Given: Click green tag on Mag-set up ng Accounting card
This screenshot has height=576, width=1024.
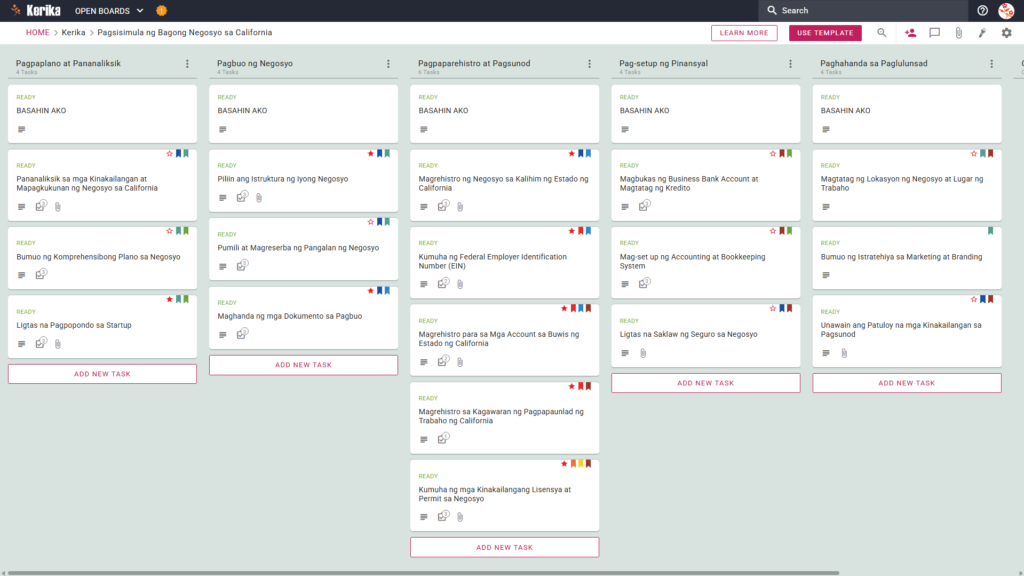Looking at the screenshot, I should 790,231.
